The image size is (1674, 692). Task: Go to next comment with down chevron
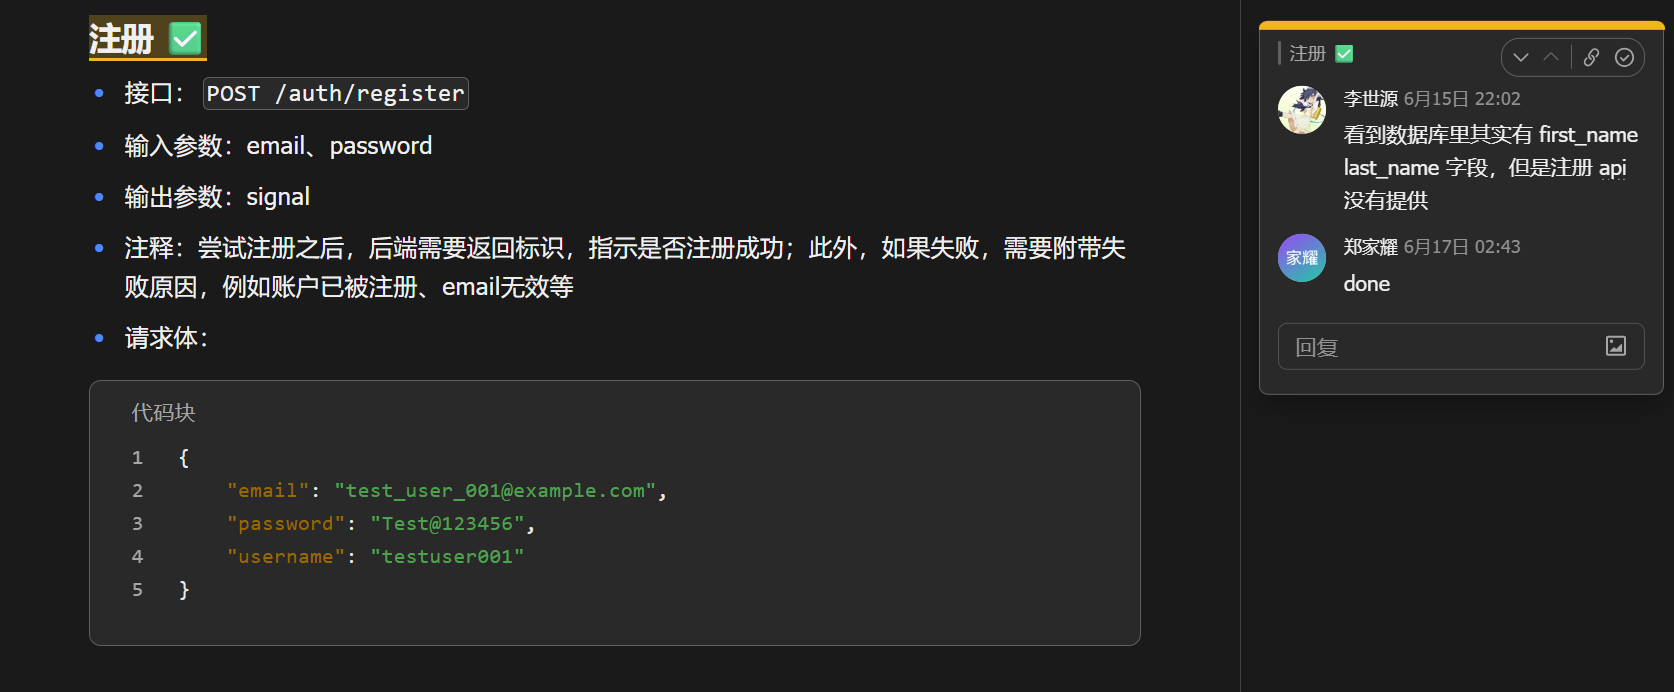pos(1521,57)
